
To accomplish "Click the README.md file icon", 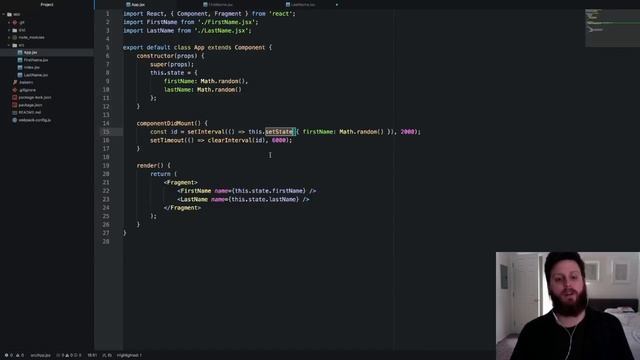I will tap(15, 112).
